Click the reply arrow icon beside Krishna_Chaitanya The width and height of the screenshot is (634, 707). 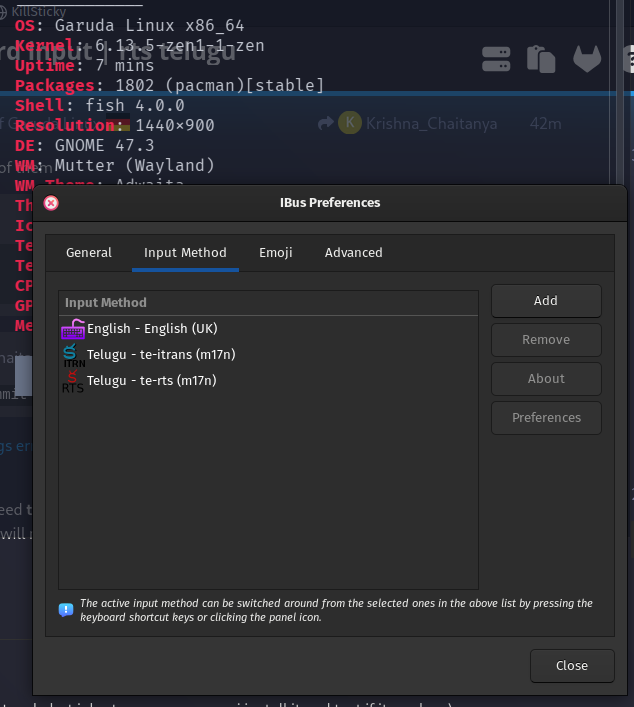[x=326, y=123]
